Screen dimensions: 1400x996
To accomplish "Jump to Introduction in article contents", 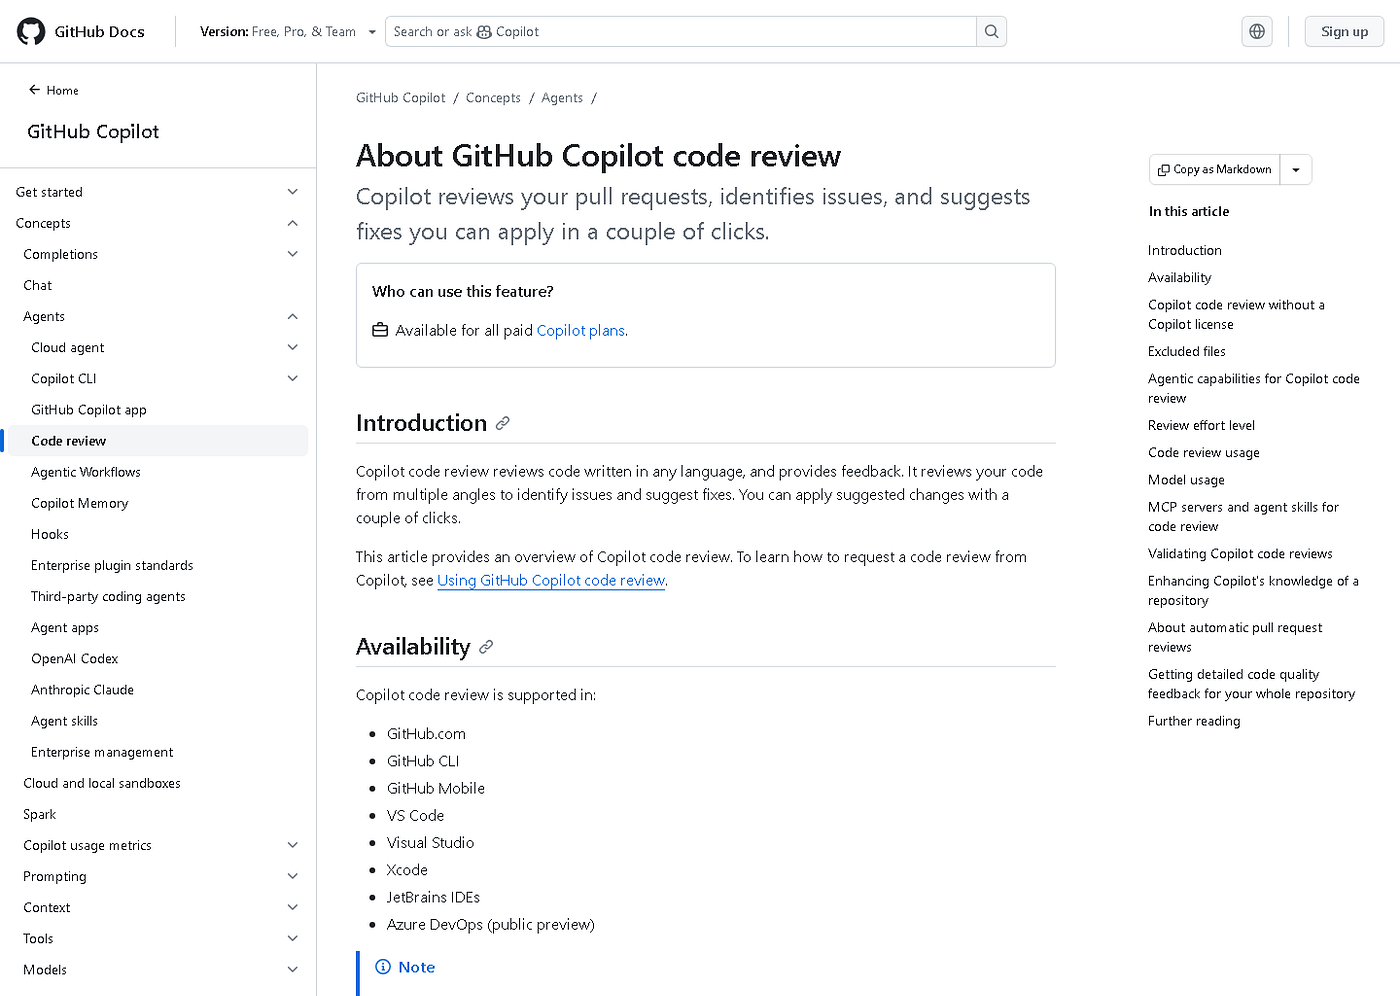I will coord(1185,250).
